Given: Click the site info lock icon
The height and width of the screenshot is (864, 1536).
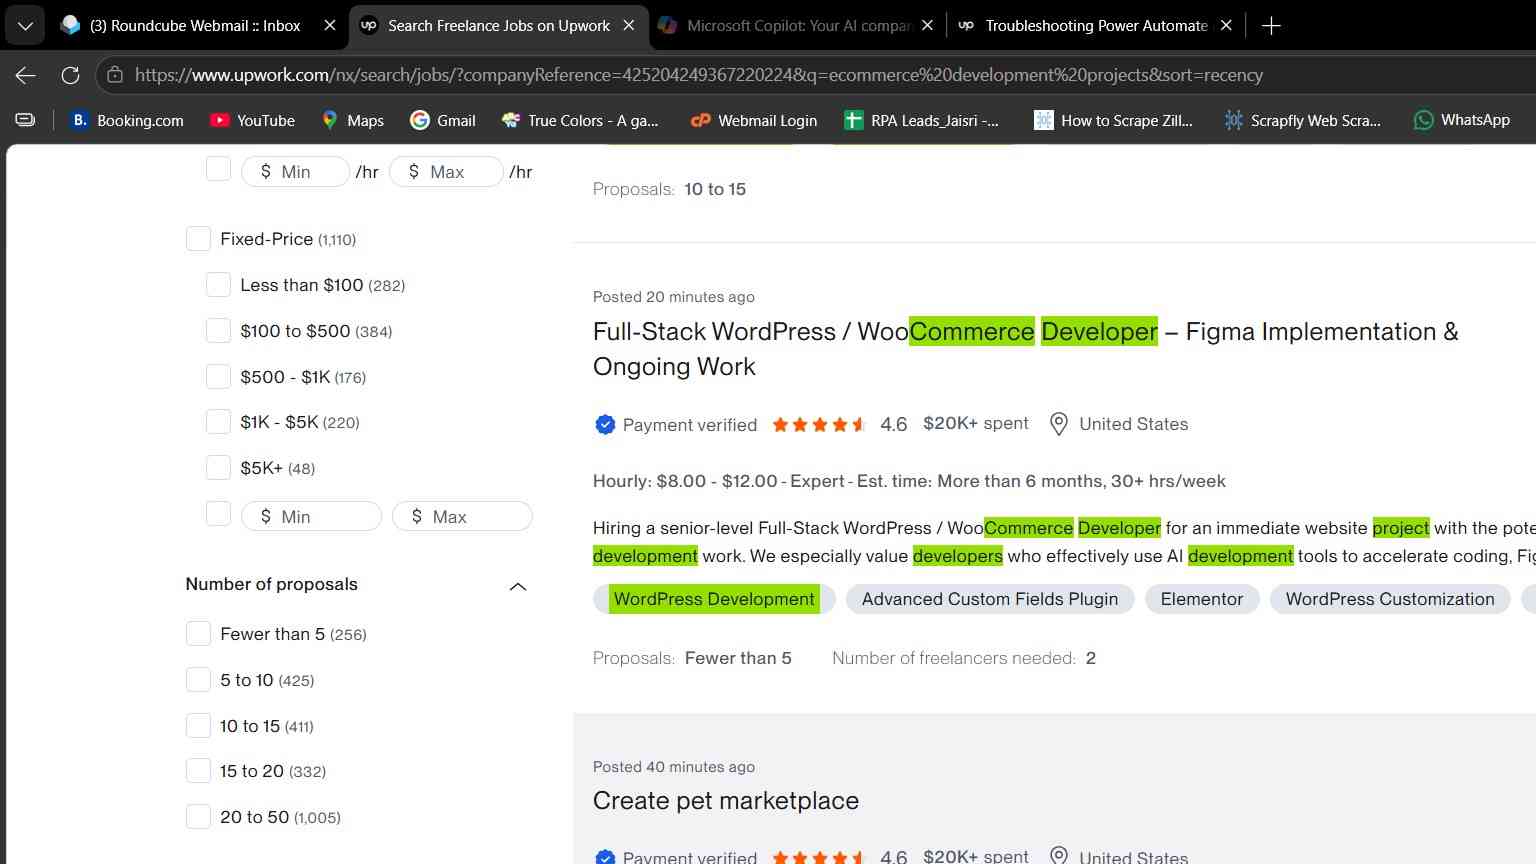Looking at the screenshot, I should (x=115, y=75).
